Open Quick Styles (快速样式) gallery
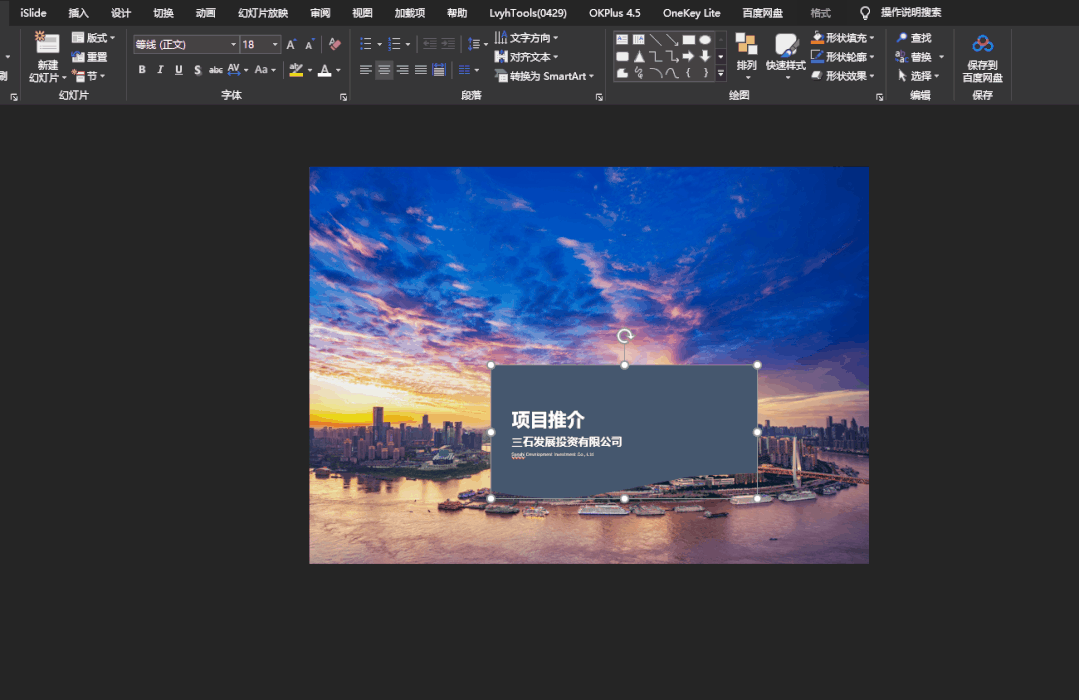 coord(785,55)
